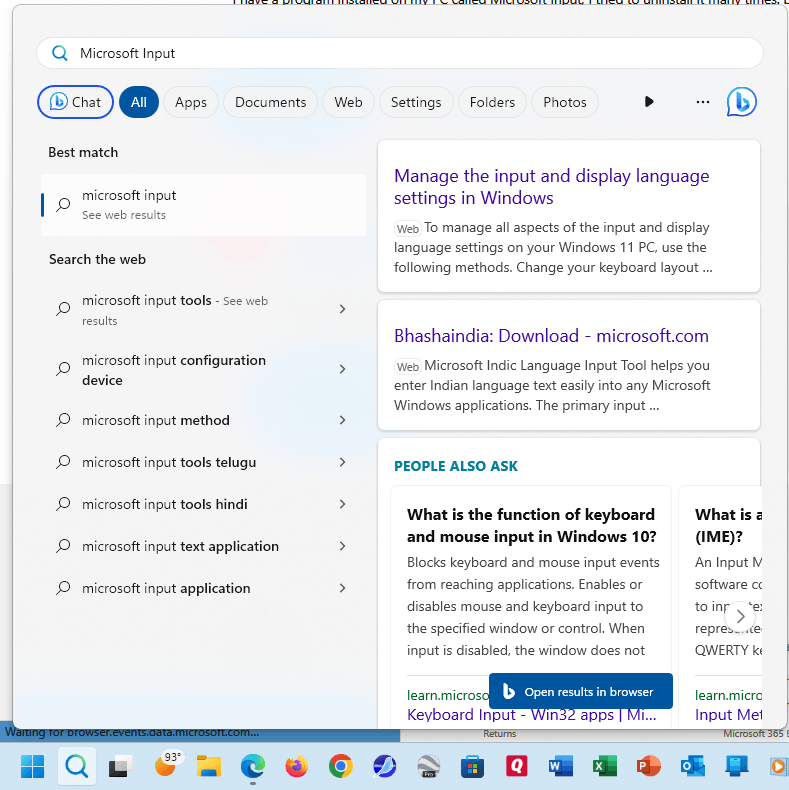The image size is (789, 790).
Task: Select the Documents filter tab
Action: [271, 102]
